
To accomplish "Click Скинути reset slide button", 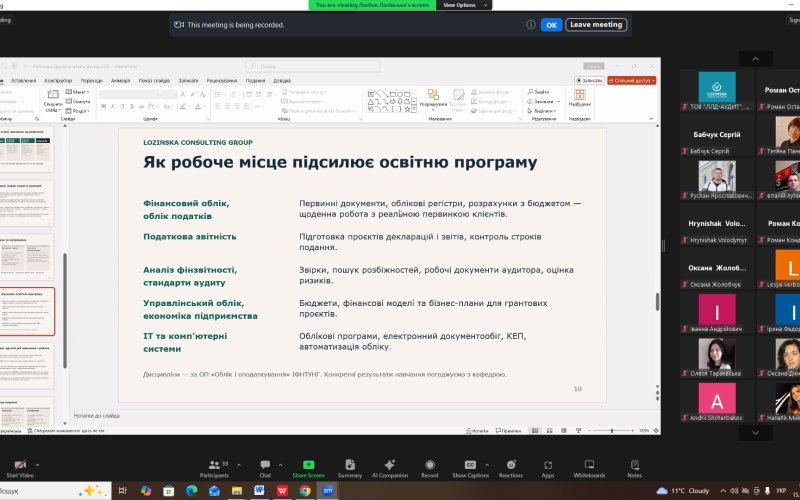I will (78, 102).
